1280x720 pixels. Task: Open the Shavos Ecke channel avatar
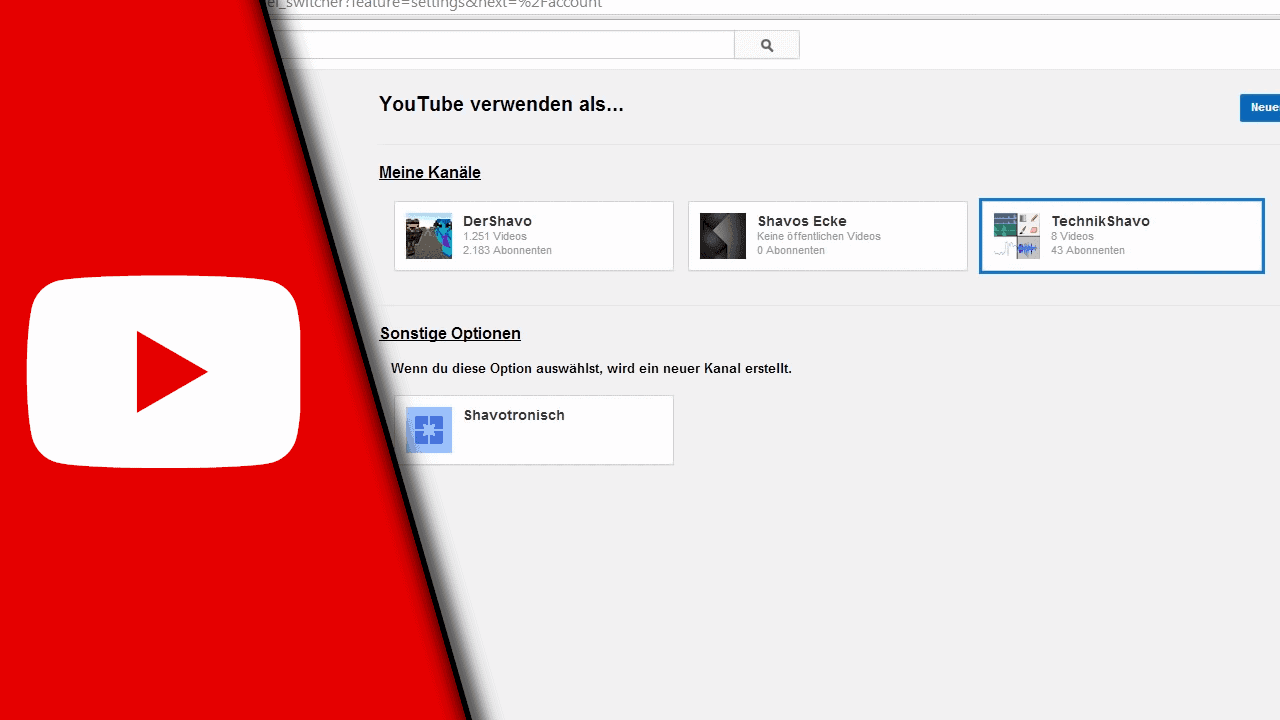(x=723, y=236)
